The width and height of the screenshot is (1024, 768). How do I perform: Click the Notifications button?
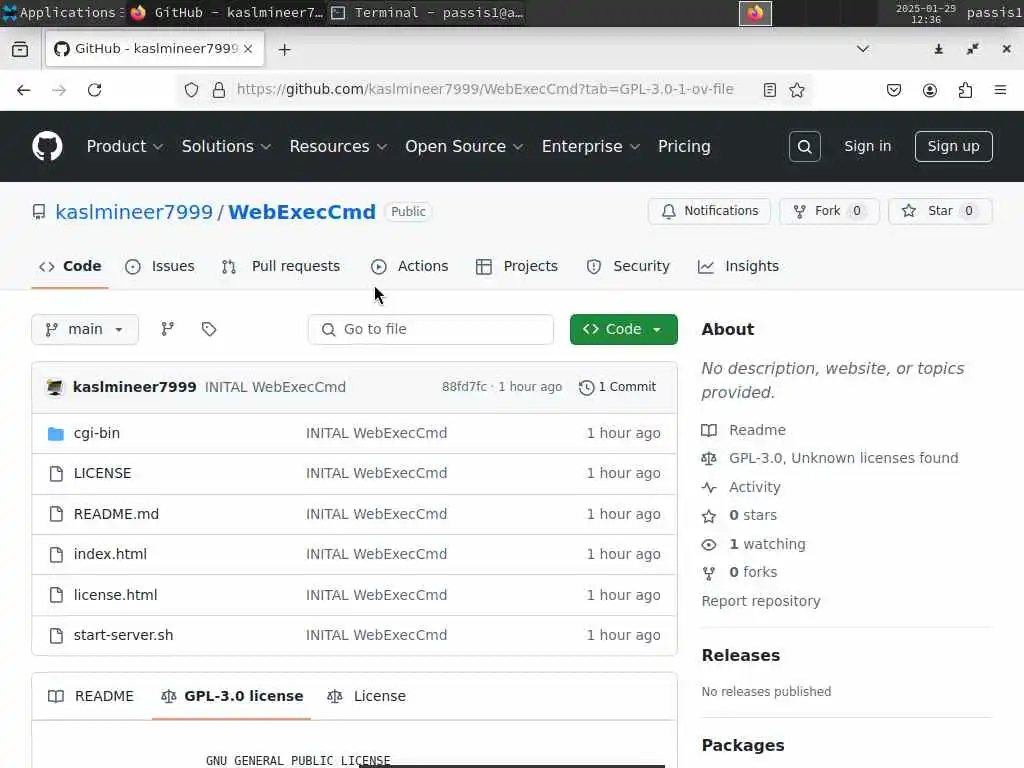(x=709, y=211)
